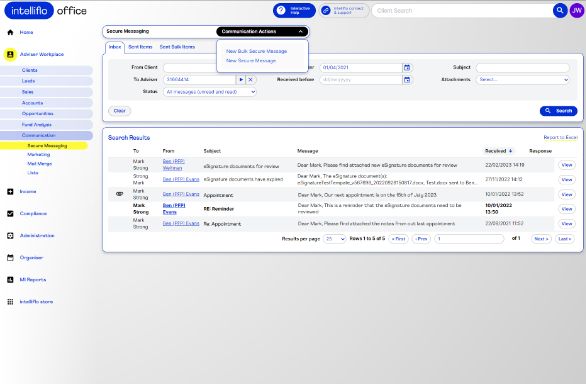586x384 pixels.
Task: Open the Status messages dropdown
Action: point(210,92)
